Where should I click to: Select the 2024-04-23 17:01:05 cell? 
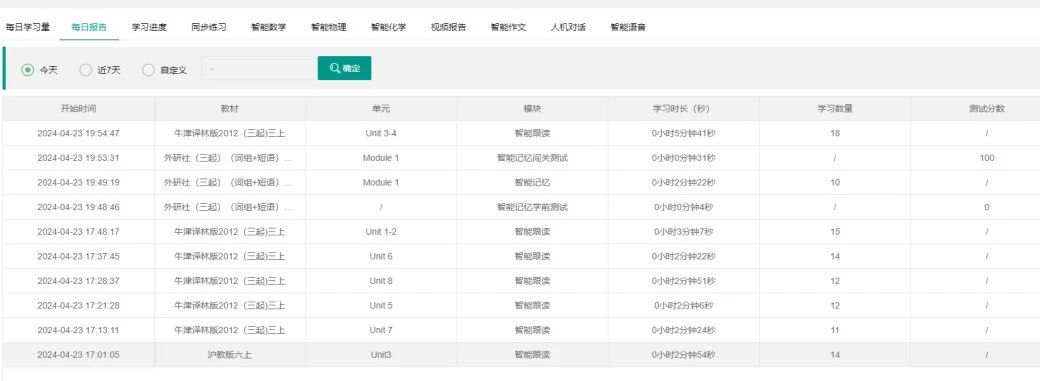(78, 354)
